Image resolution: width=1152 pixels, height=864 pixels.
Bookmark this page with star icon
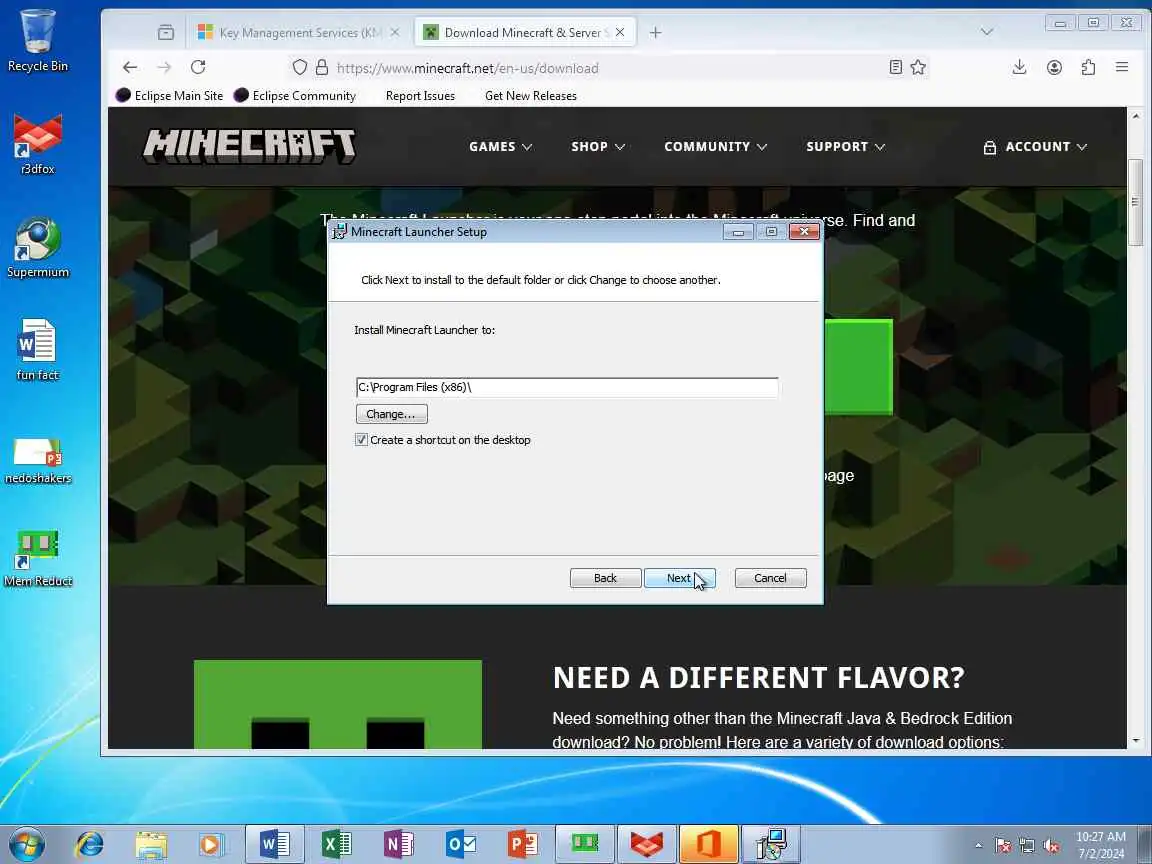(x=918, y=68)
